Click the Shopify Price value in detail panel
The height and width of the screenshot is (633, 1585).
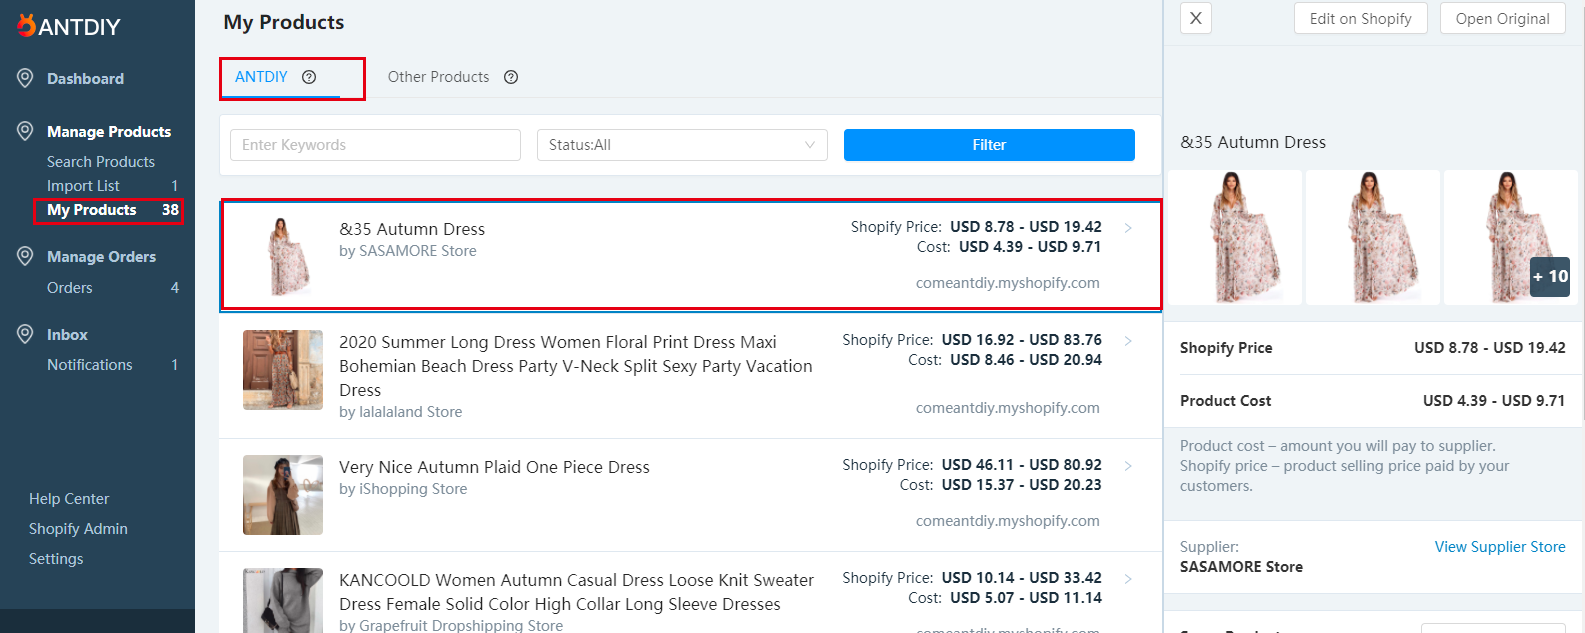[x=1490, y=348]
